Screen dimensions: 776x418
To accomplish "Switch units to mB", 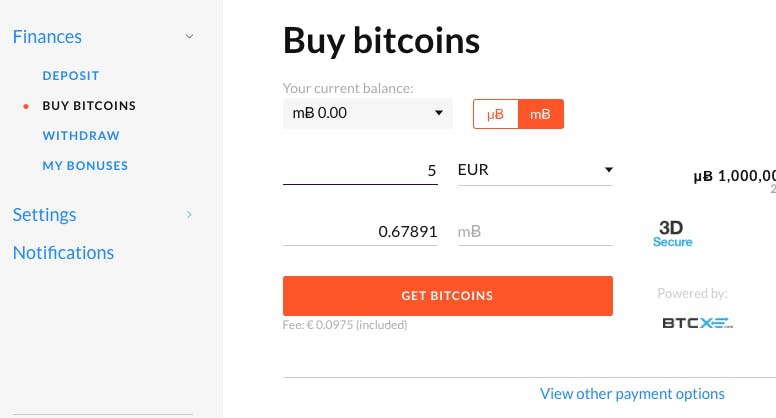I will click(x=540, y=114).
